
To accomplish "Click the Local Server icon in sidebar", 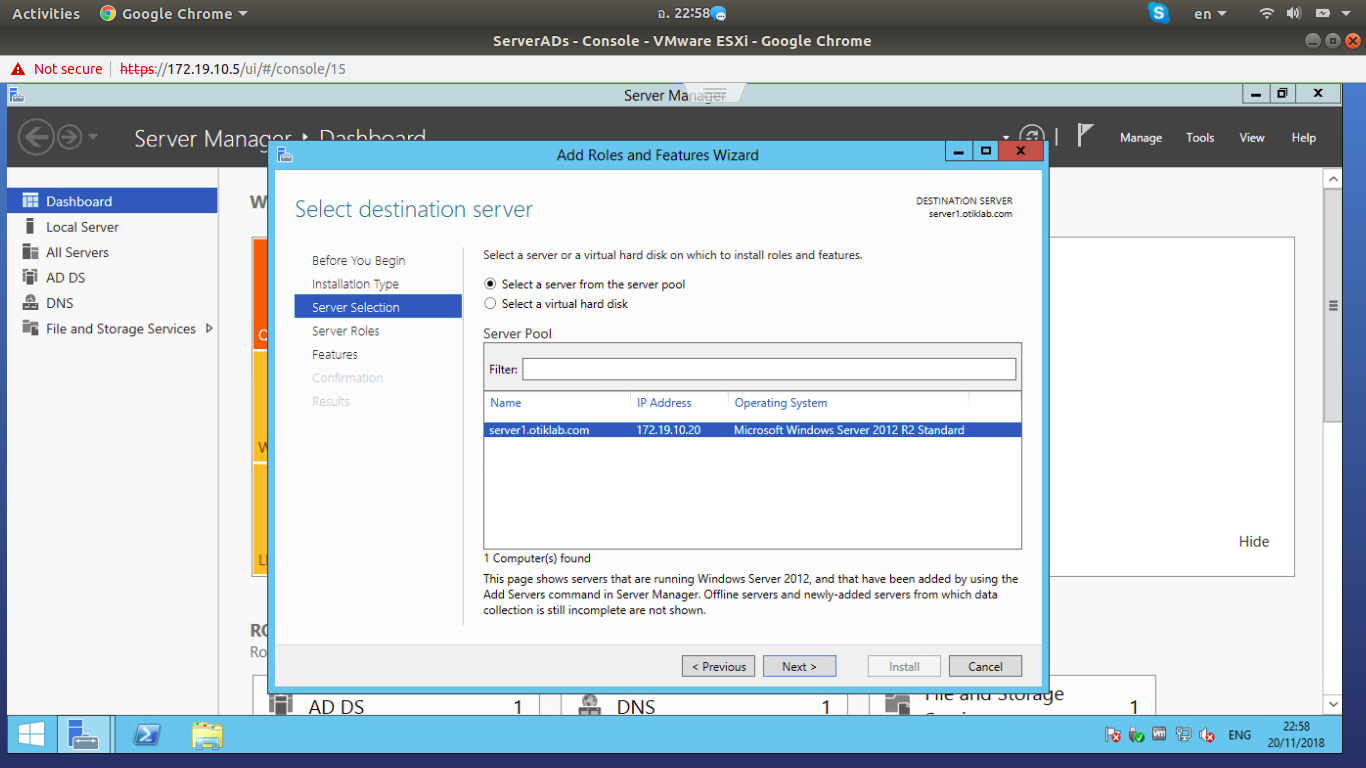I will click(30, 227).
